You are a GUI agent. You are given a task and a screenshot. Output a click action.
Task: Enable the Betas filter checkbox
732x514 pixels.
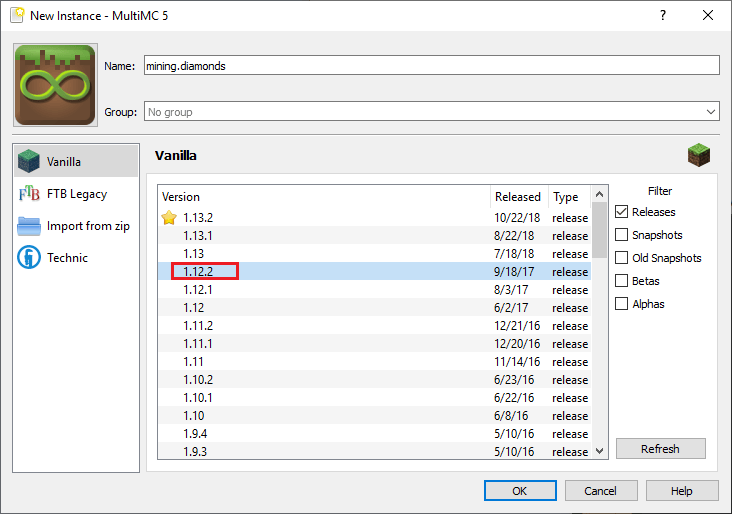point(621,281)
